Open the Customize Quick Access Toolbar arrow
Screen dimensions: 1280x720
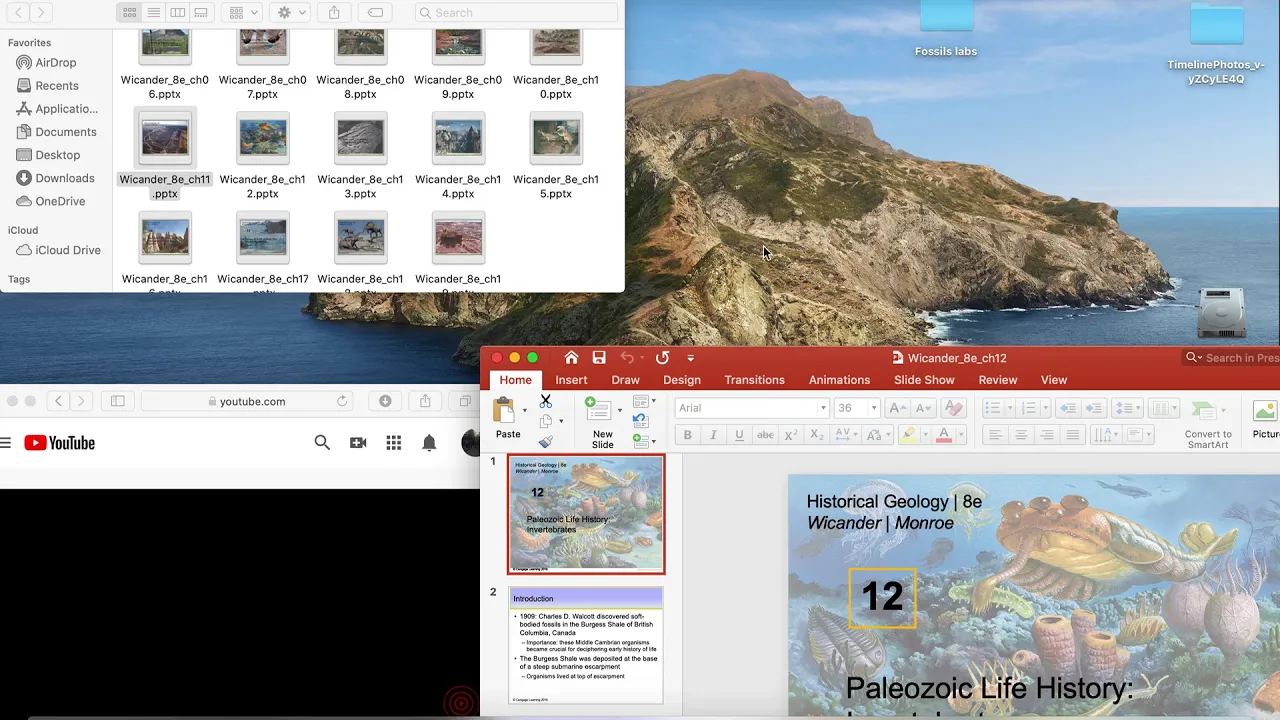coord(690,358)
